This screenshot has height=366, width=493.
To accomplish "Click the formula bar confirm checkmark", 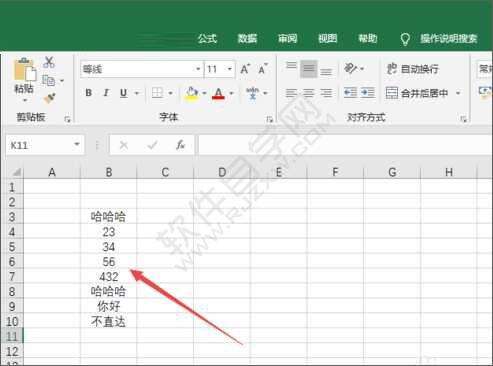I will [152, 145].
